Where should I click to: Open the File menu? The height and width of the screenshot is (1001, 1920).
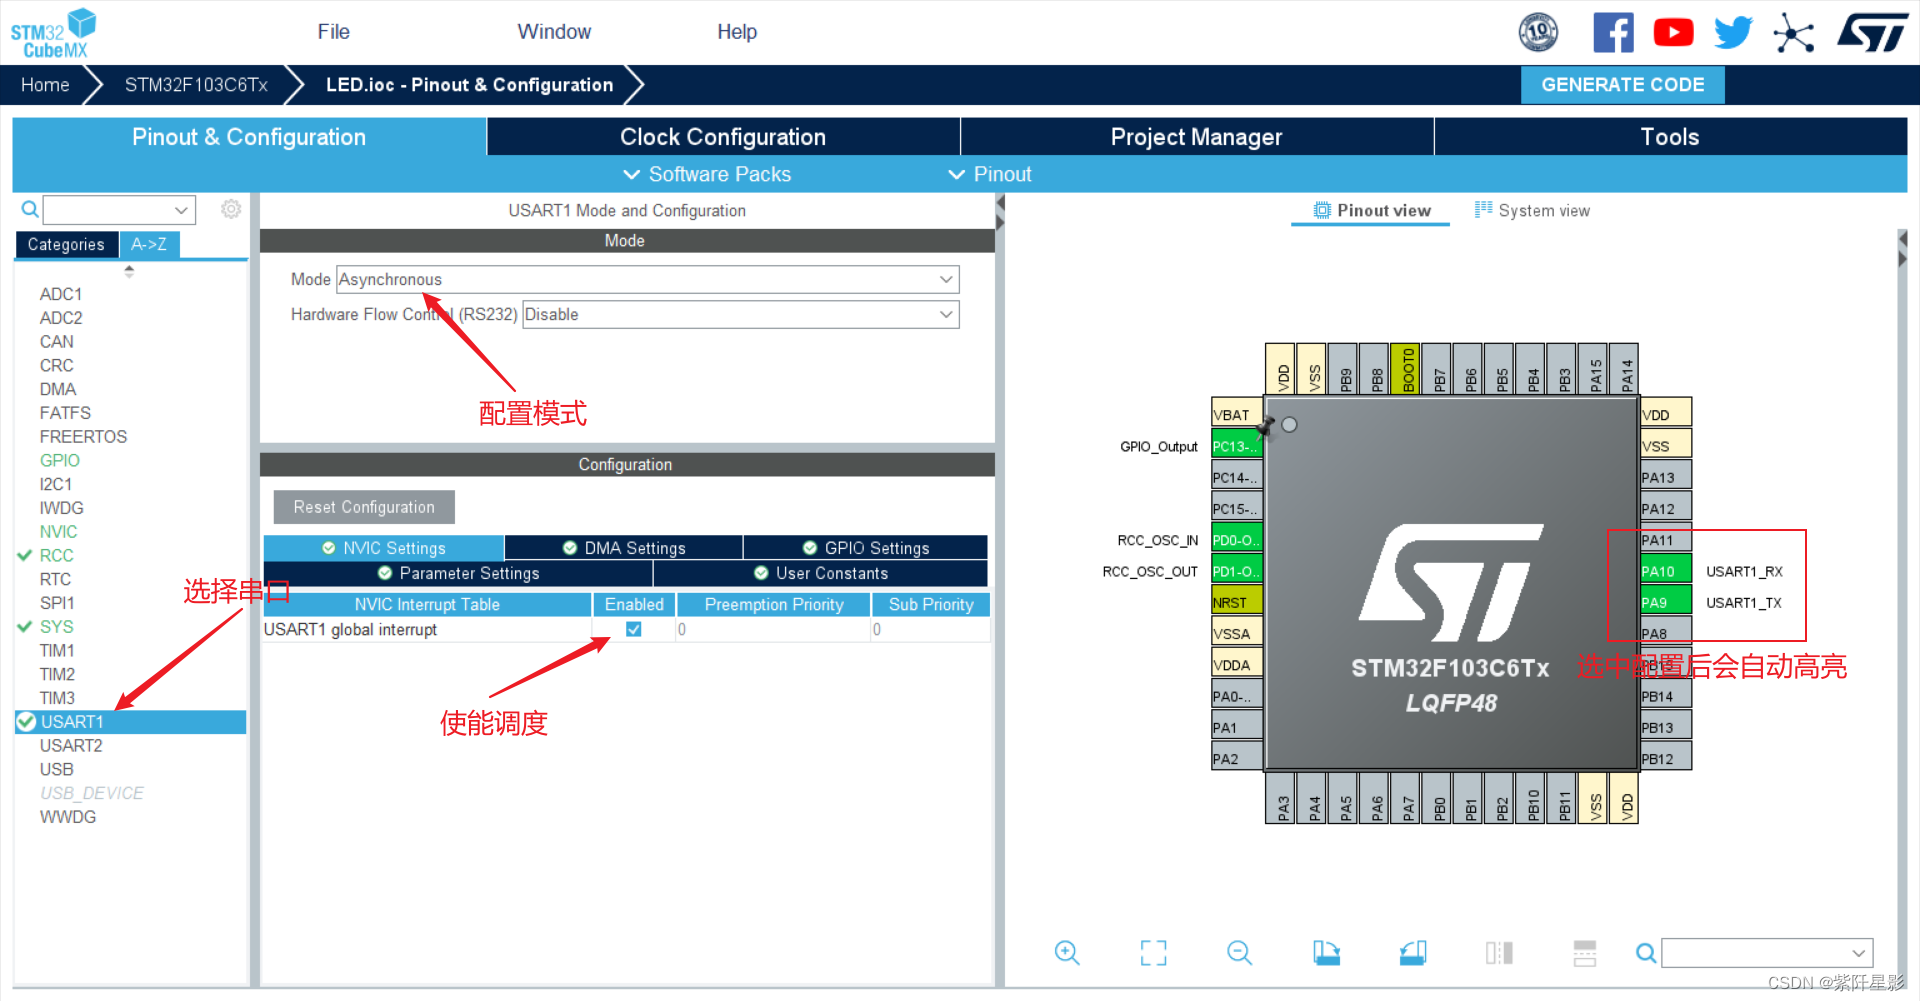pos(333,32)
